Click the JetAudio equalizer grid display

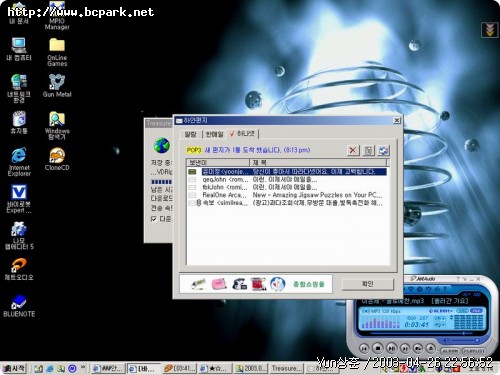tap(468, 321)
